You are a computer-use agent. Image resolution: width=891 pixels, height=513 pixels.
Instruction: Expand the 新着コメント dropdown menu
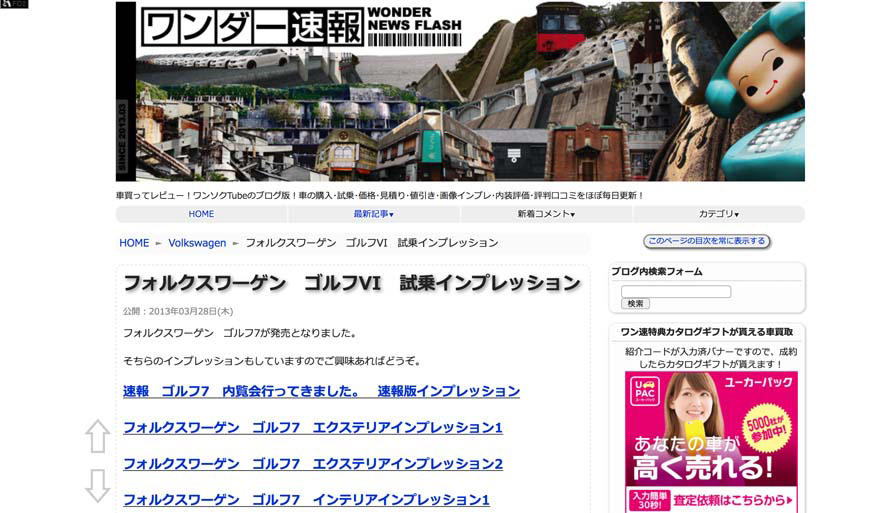pyautogui.click(x=546, y=214)
